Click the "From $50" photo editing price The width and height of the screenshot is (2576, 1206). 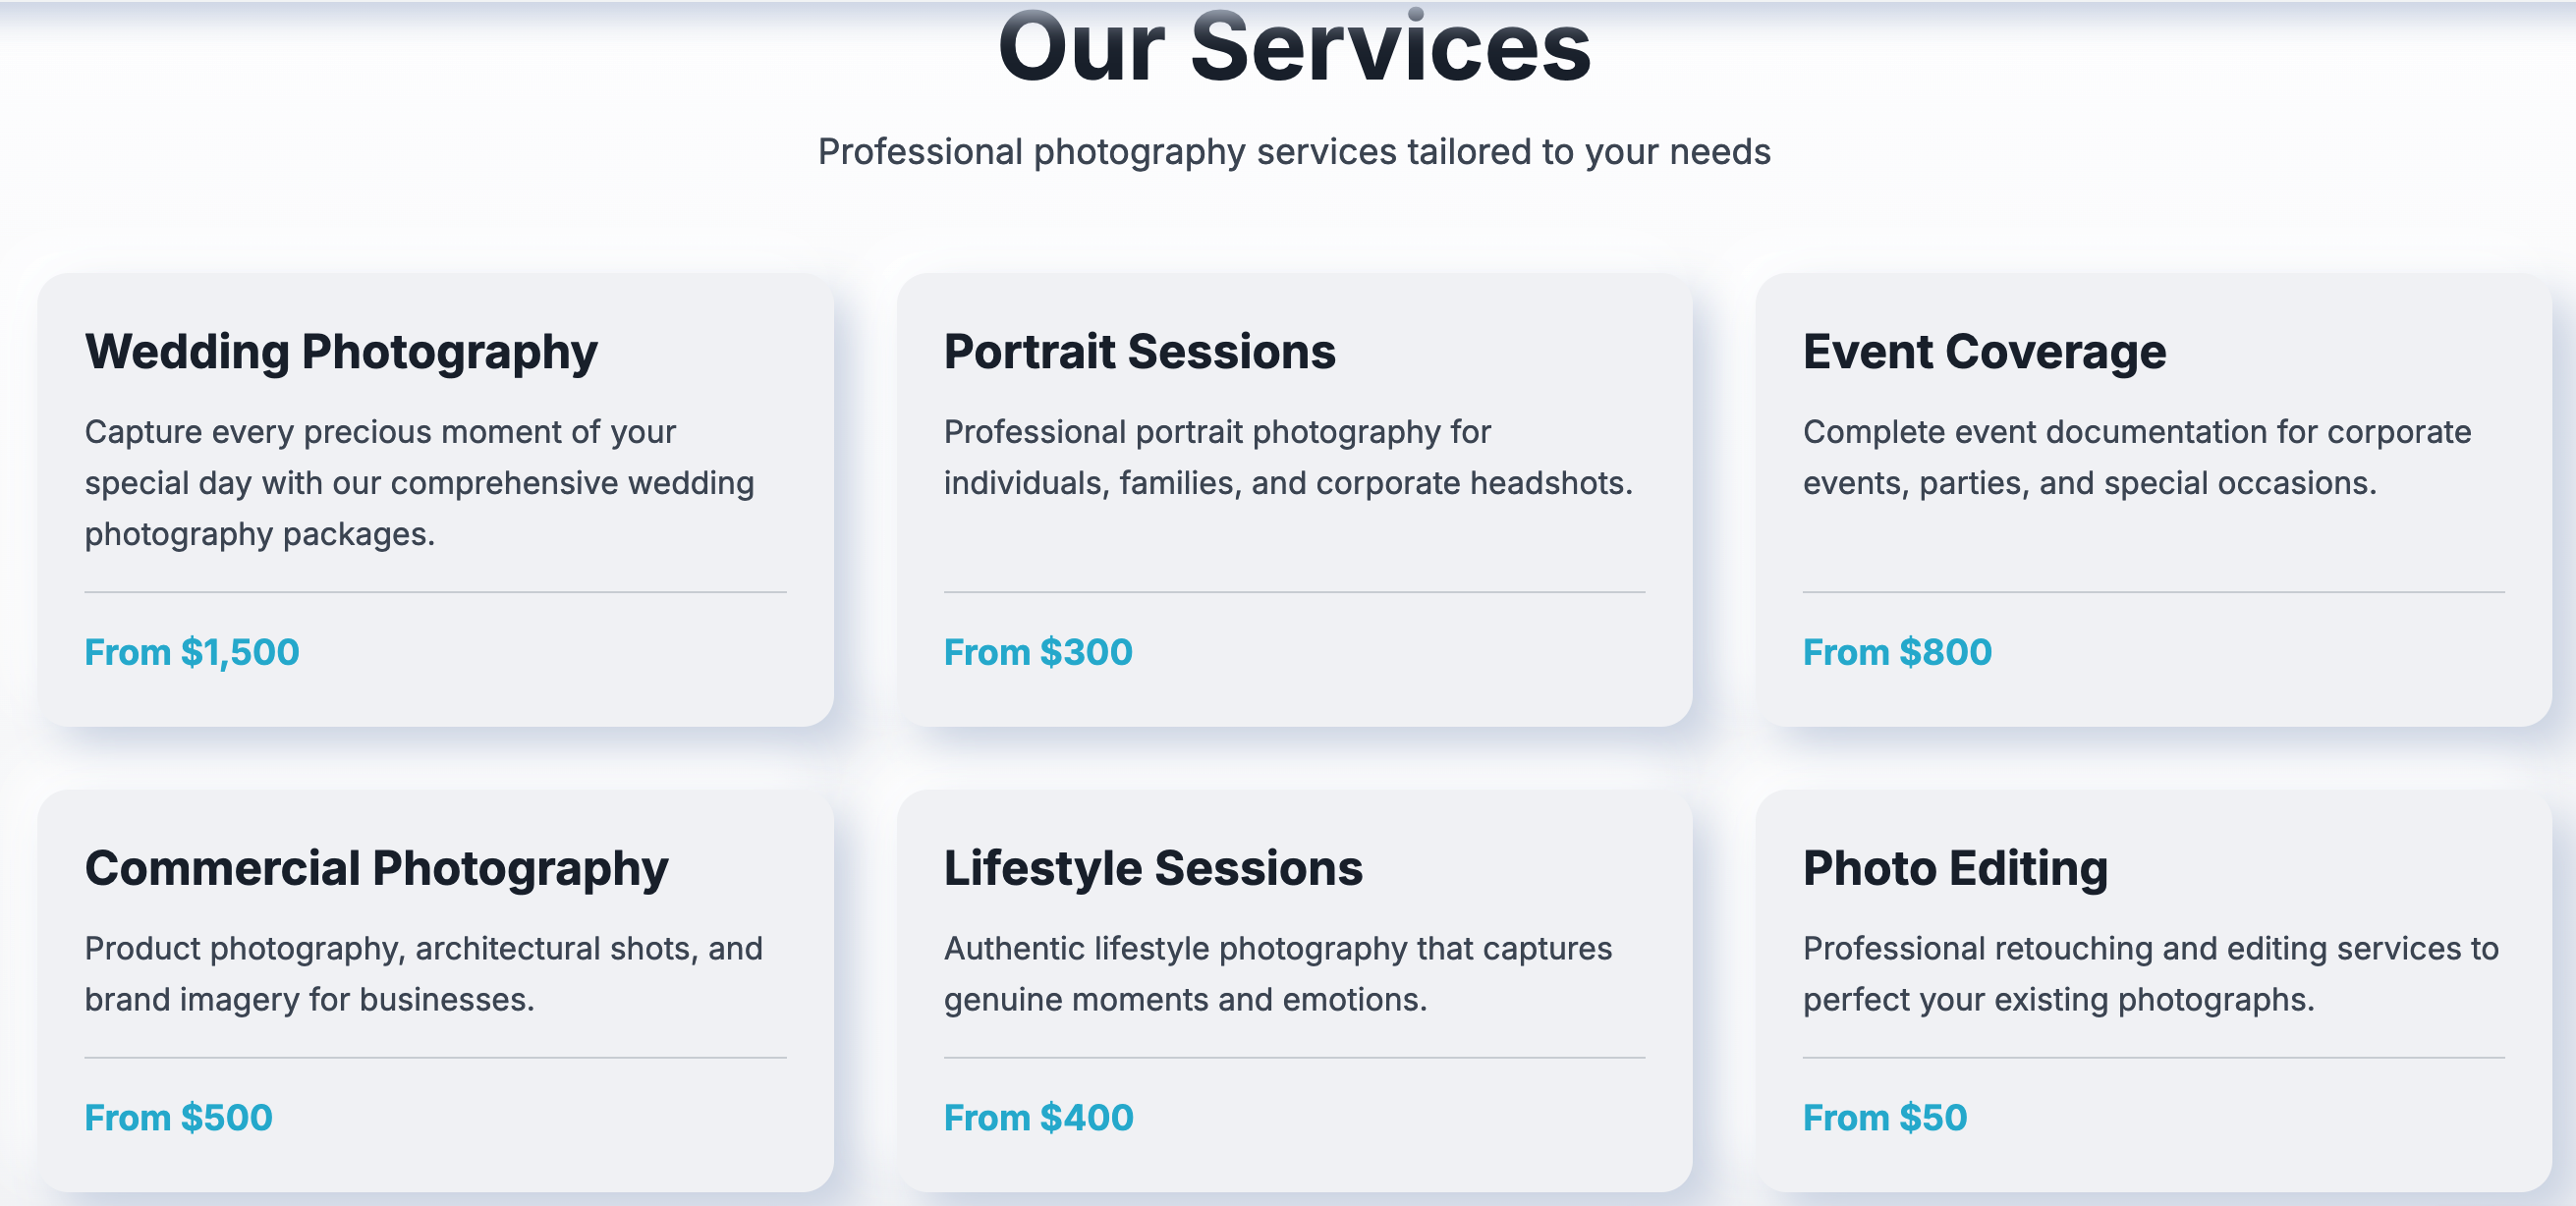(1884, 1117)
